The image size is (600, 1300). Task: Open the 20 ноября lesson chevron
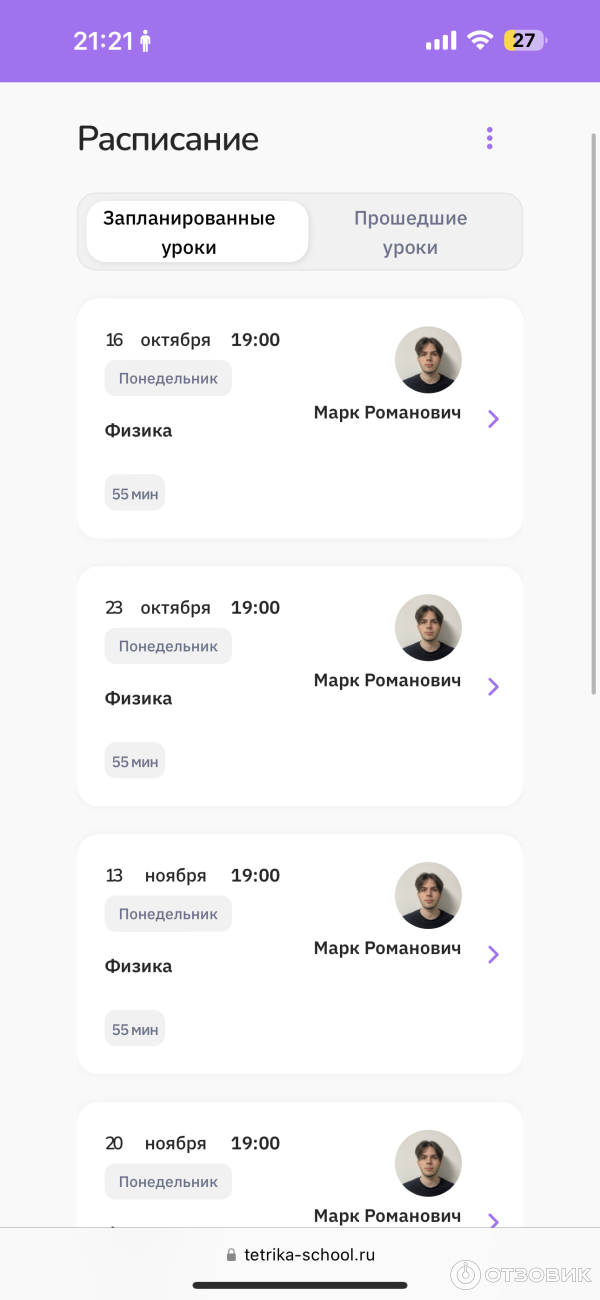point(493,1219)
